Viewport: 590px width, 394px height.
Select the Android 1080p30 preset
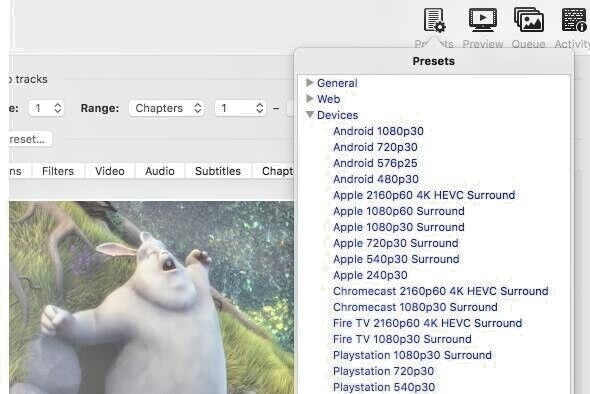point(378,131)
